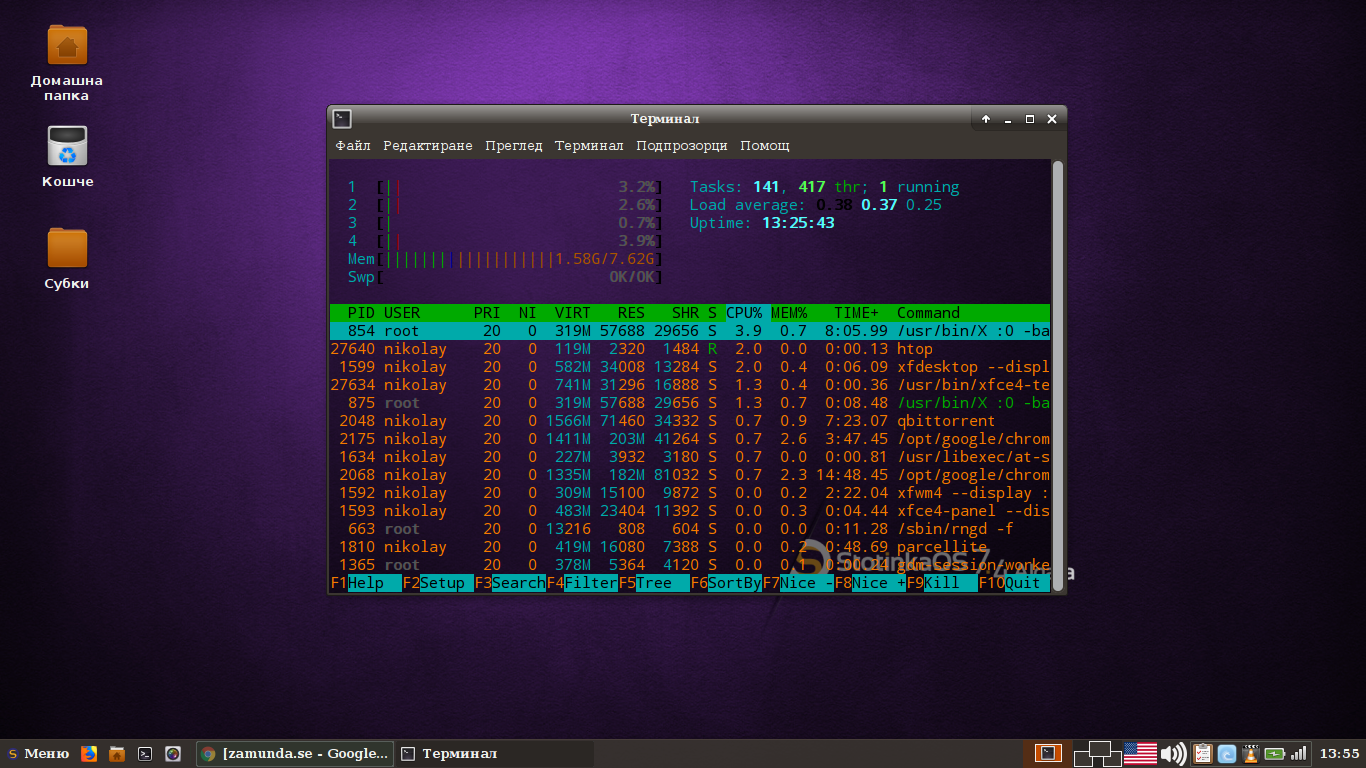
Task: Open the Файл menu
Action: (353, 146)
